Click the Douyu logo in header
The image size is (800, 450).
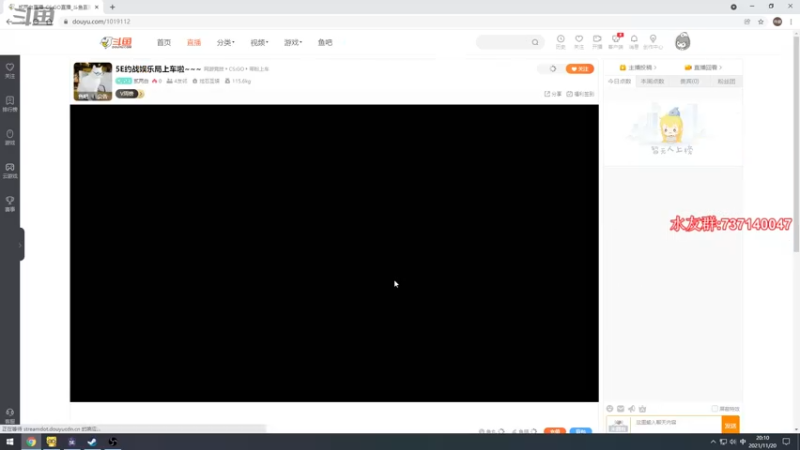[x=116, y=43]
